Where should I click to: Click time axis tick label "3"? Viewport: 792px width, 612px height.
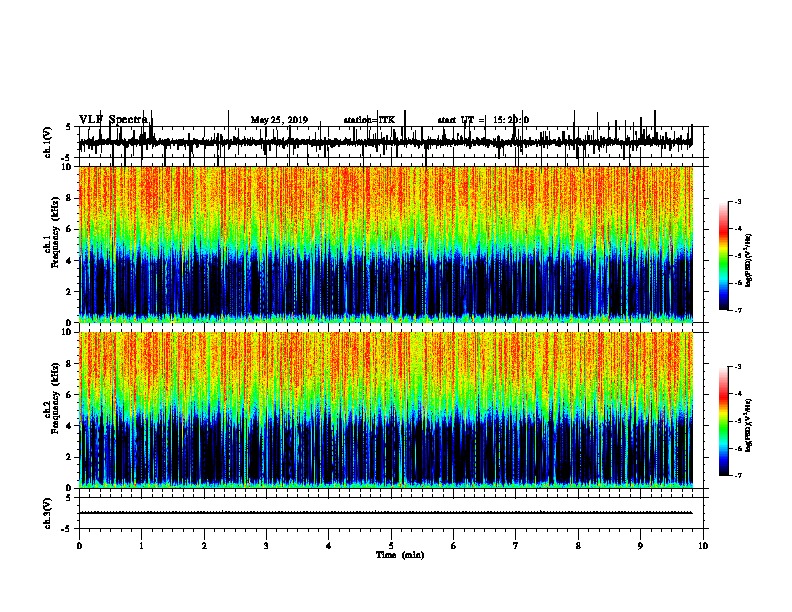pos(266,546)
